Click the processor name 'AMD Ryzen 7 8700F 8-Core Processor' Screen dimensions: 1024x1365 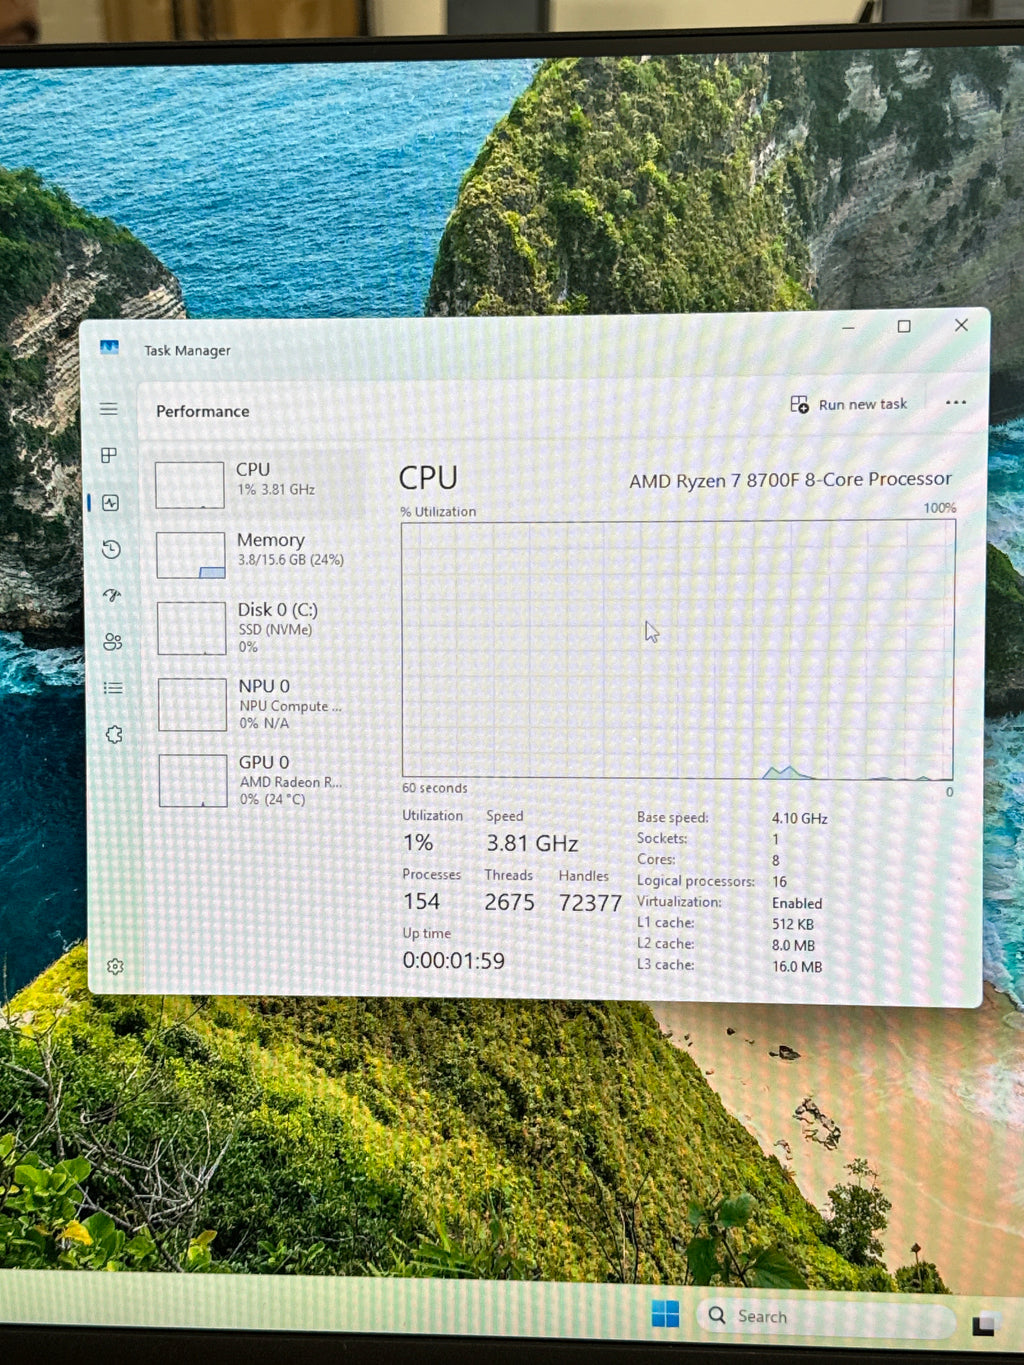(x=790, y=480)
